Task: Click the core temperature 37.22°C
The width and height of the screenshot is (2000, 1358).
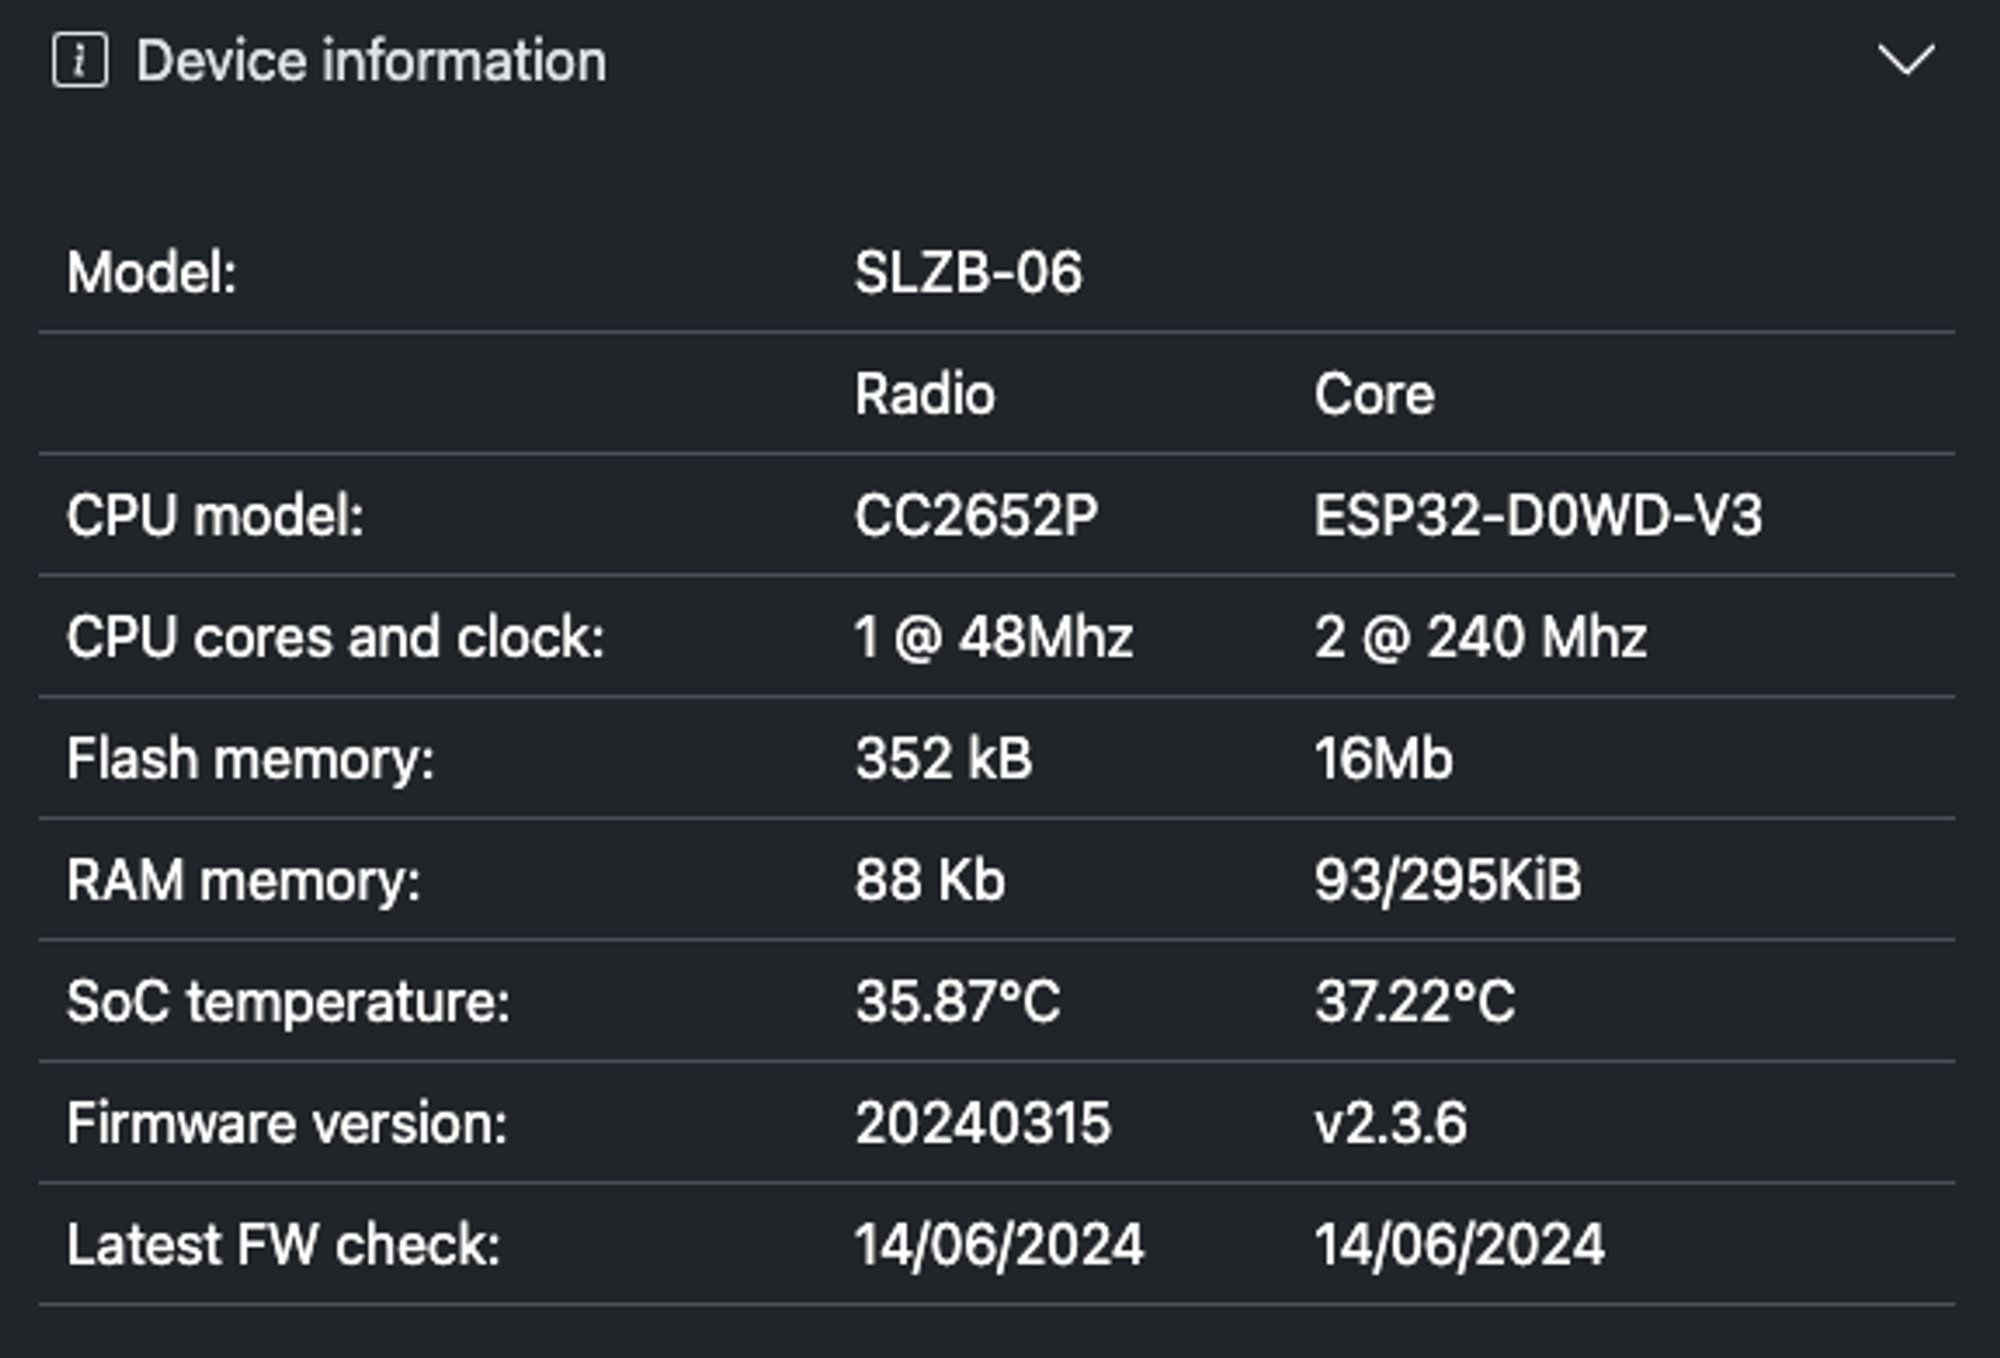Action: point(1415,1001)
